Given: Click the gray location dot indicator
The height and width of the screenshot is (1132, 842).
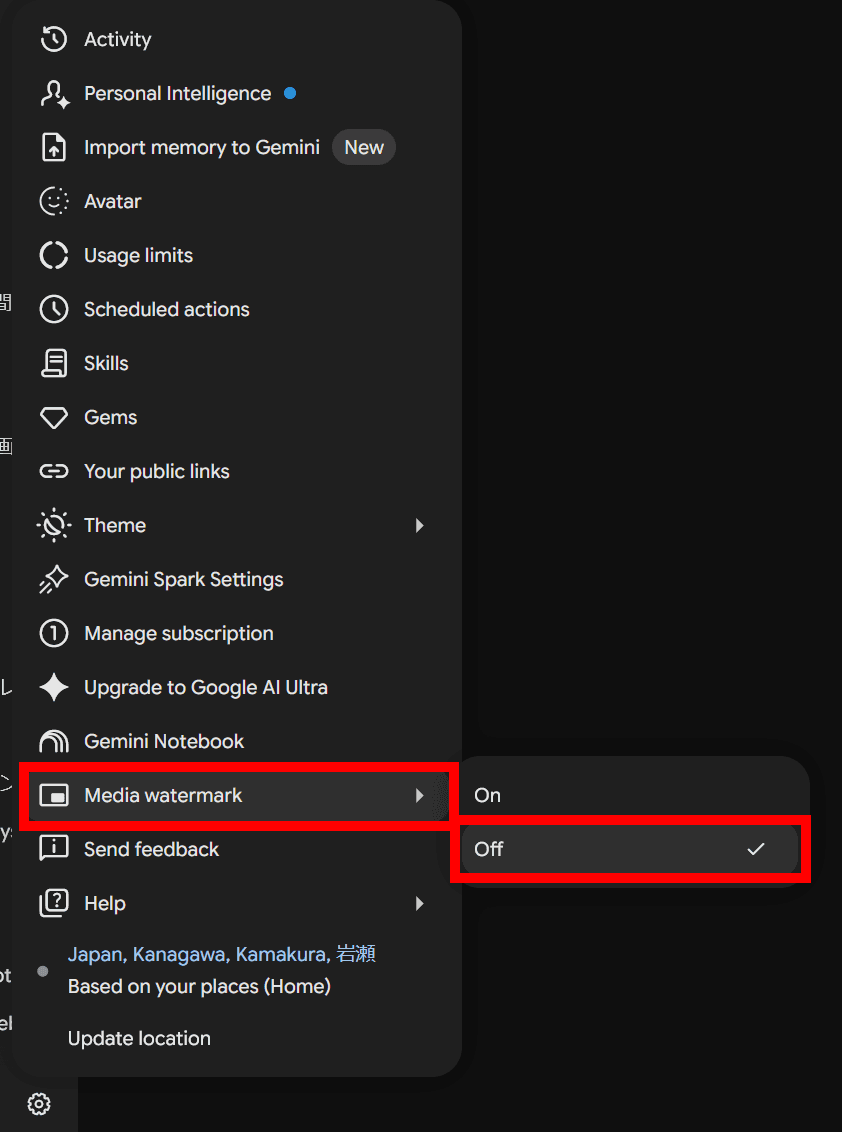Looking at the screenshot, I should pyautogui.click(x=43, y=971).
